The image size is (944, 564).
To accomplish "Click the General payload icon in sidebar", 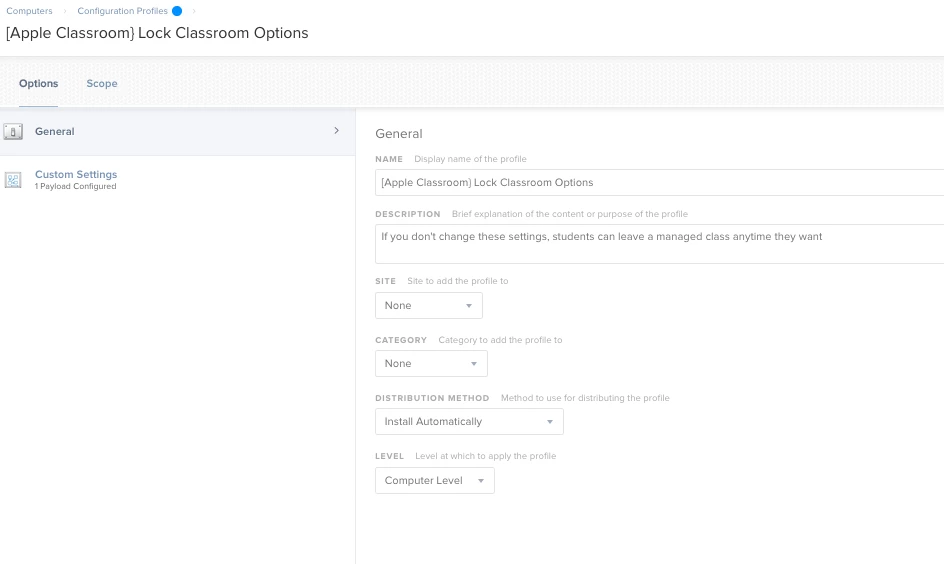I will [13, 132].
